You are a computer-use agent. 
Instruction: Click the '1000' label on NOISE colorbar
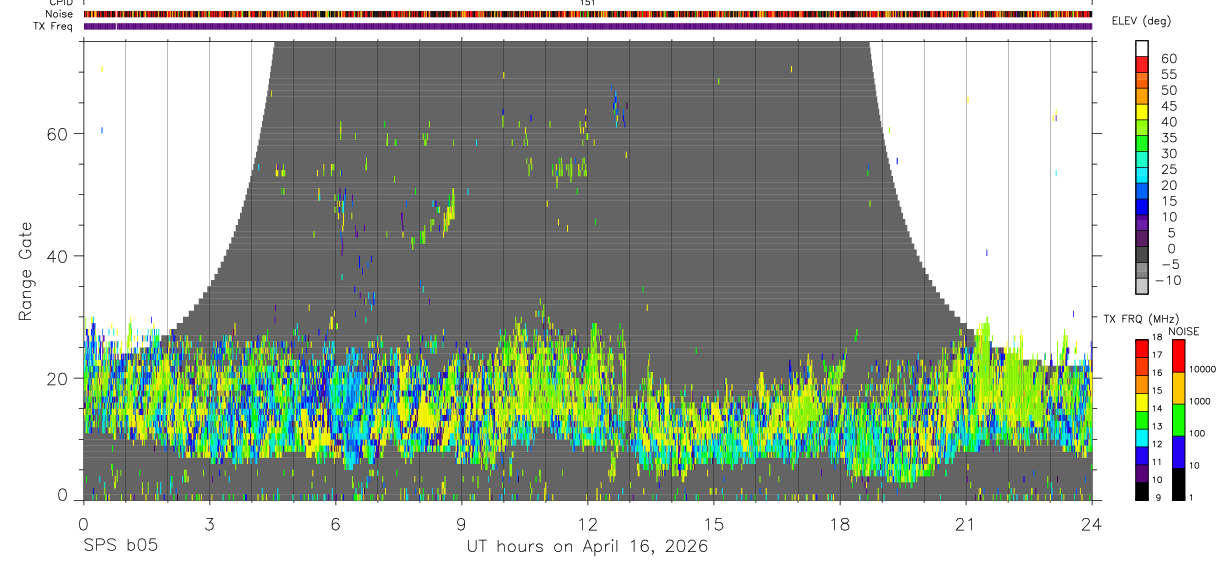click(1200, 402)
